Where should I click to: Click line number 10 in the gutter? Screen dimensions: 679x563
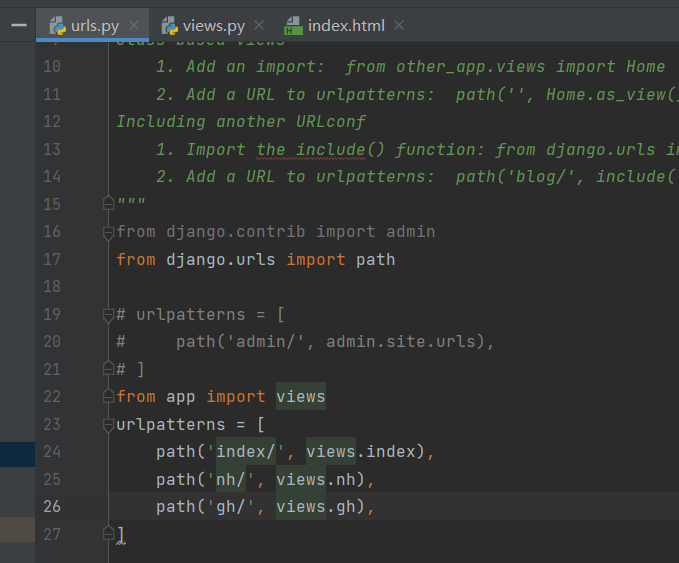(x=52, y=66)
